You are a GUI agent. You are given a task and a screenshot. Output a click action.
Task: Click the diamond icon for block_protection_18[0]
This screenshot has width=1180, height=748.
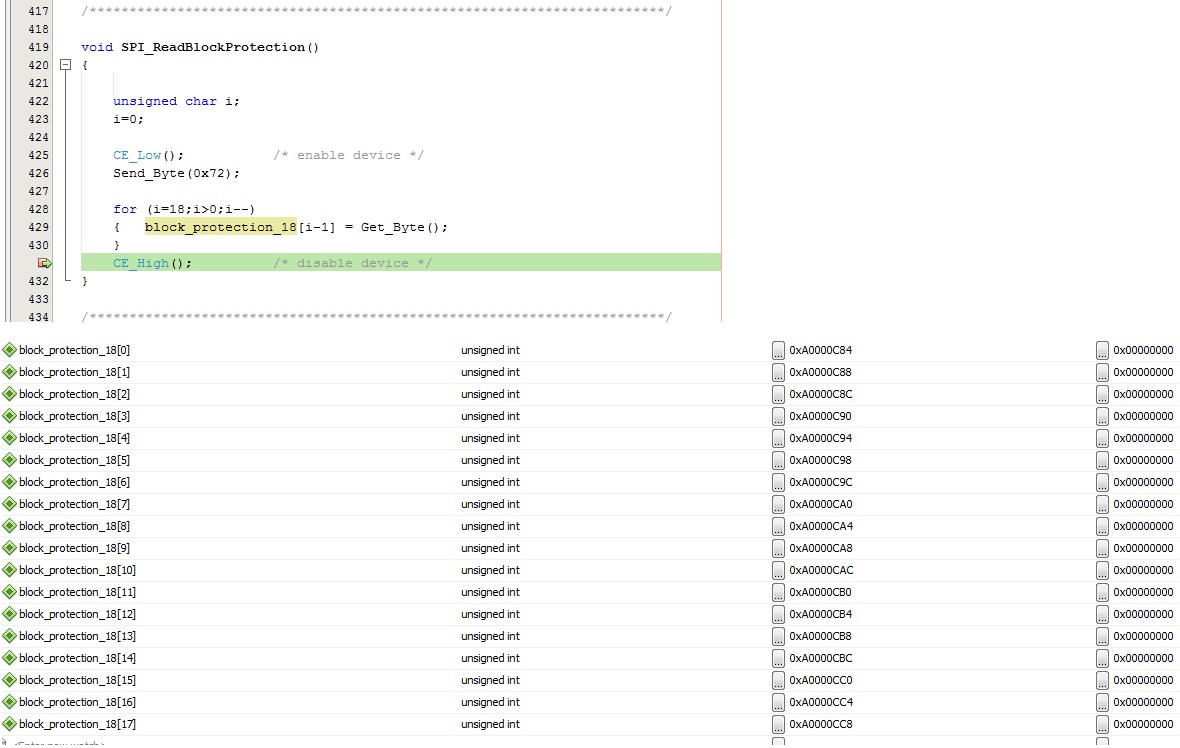[9, 350]
